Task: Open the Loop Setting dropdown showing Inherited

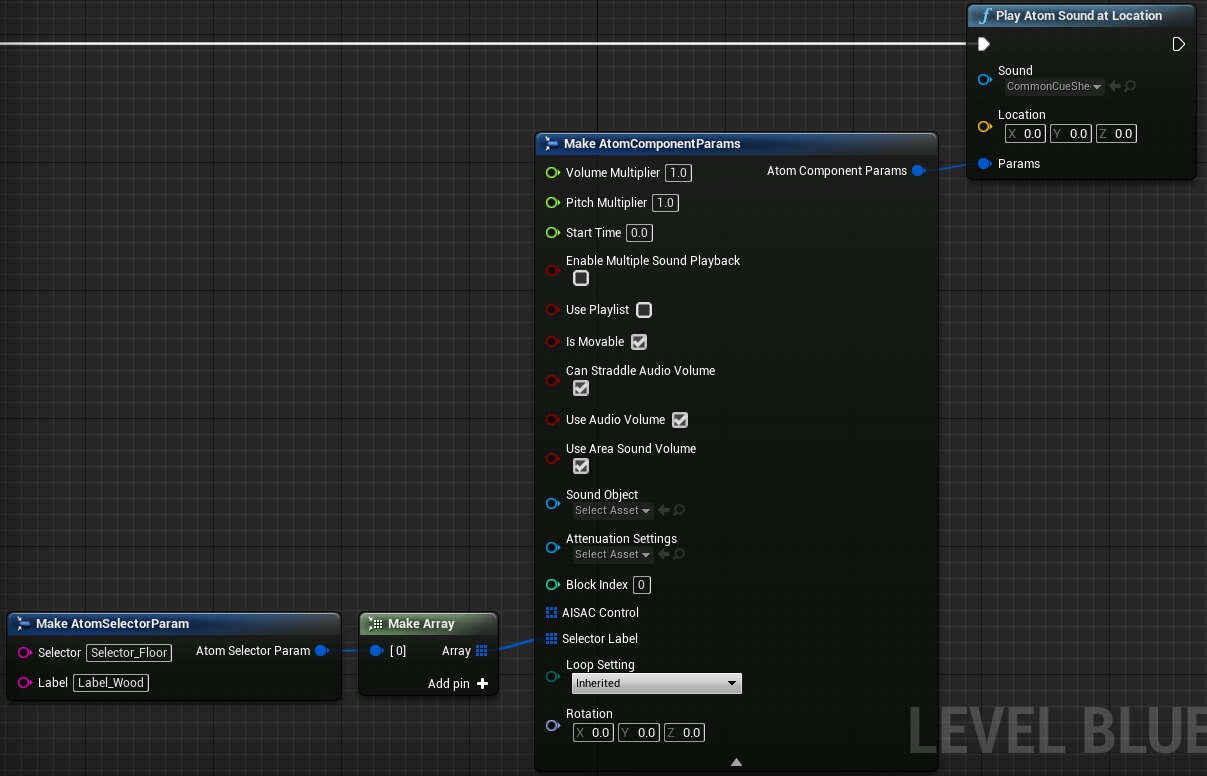Action: [x=656, y=683]
